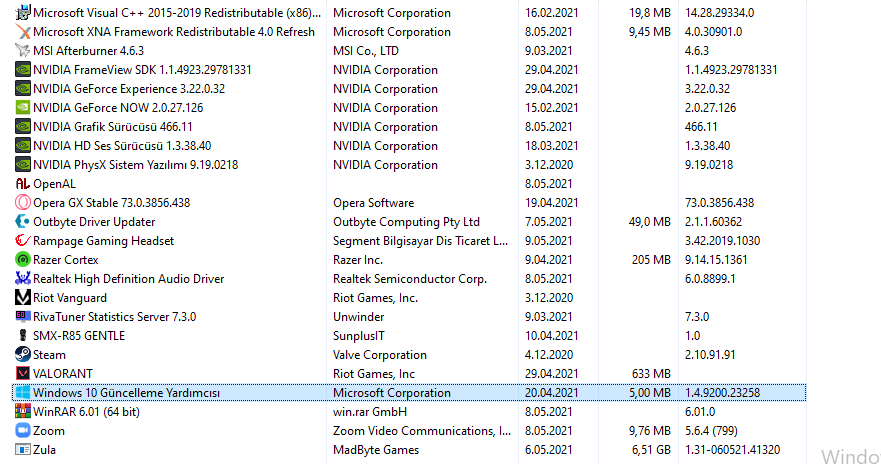Click install date 20.04.2021
Viewport: 881px width, 464px height.
pyautogui.click(x=551, y=393)
